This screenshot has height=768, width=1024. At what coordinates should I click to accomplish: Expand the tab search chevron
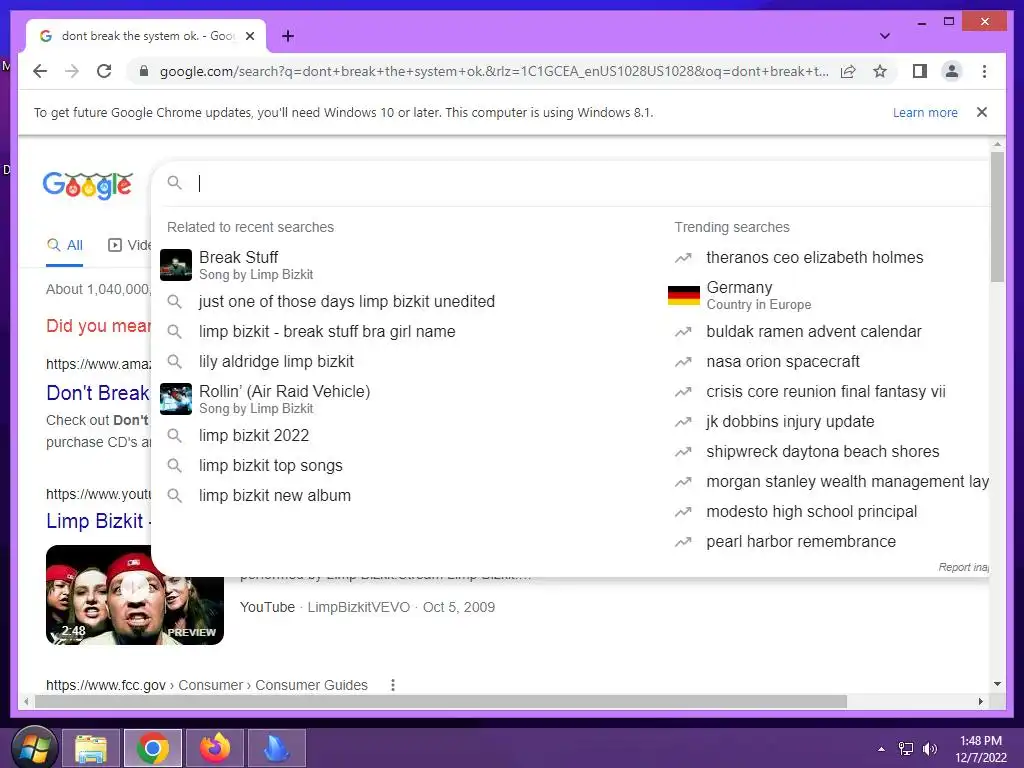885,36
